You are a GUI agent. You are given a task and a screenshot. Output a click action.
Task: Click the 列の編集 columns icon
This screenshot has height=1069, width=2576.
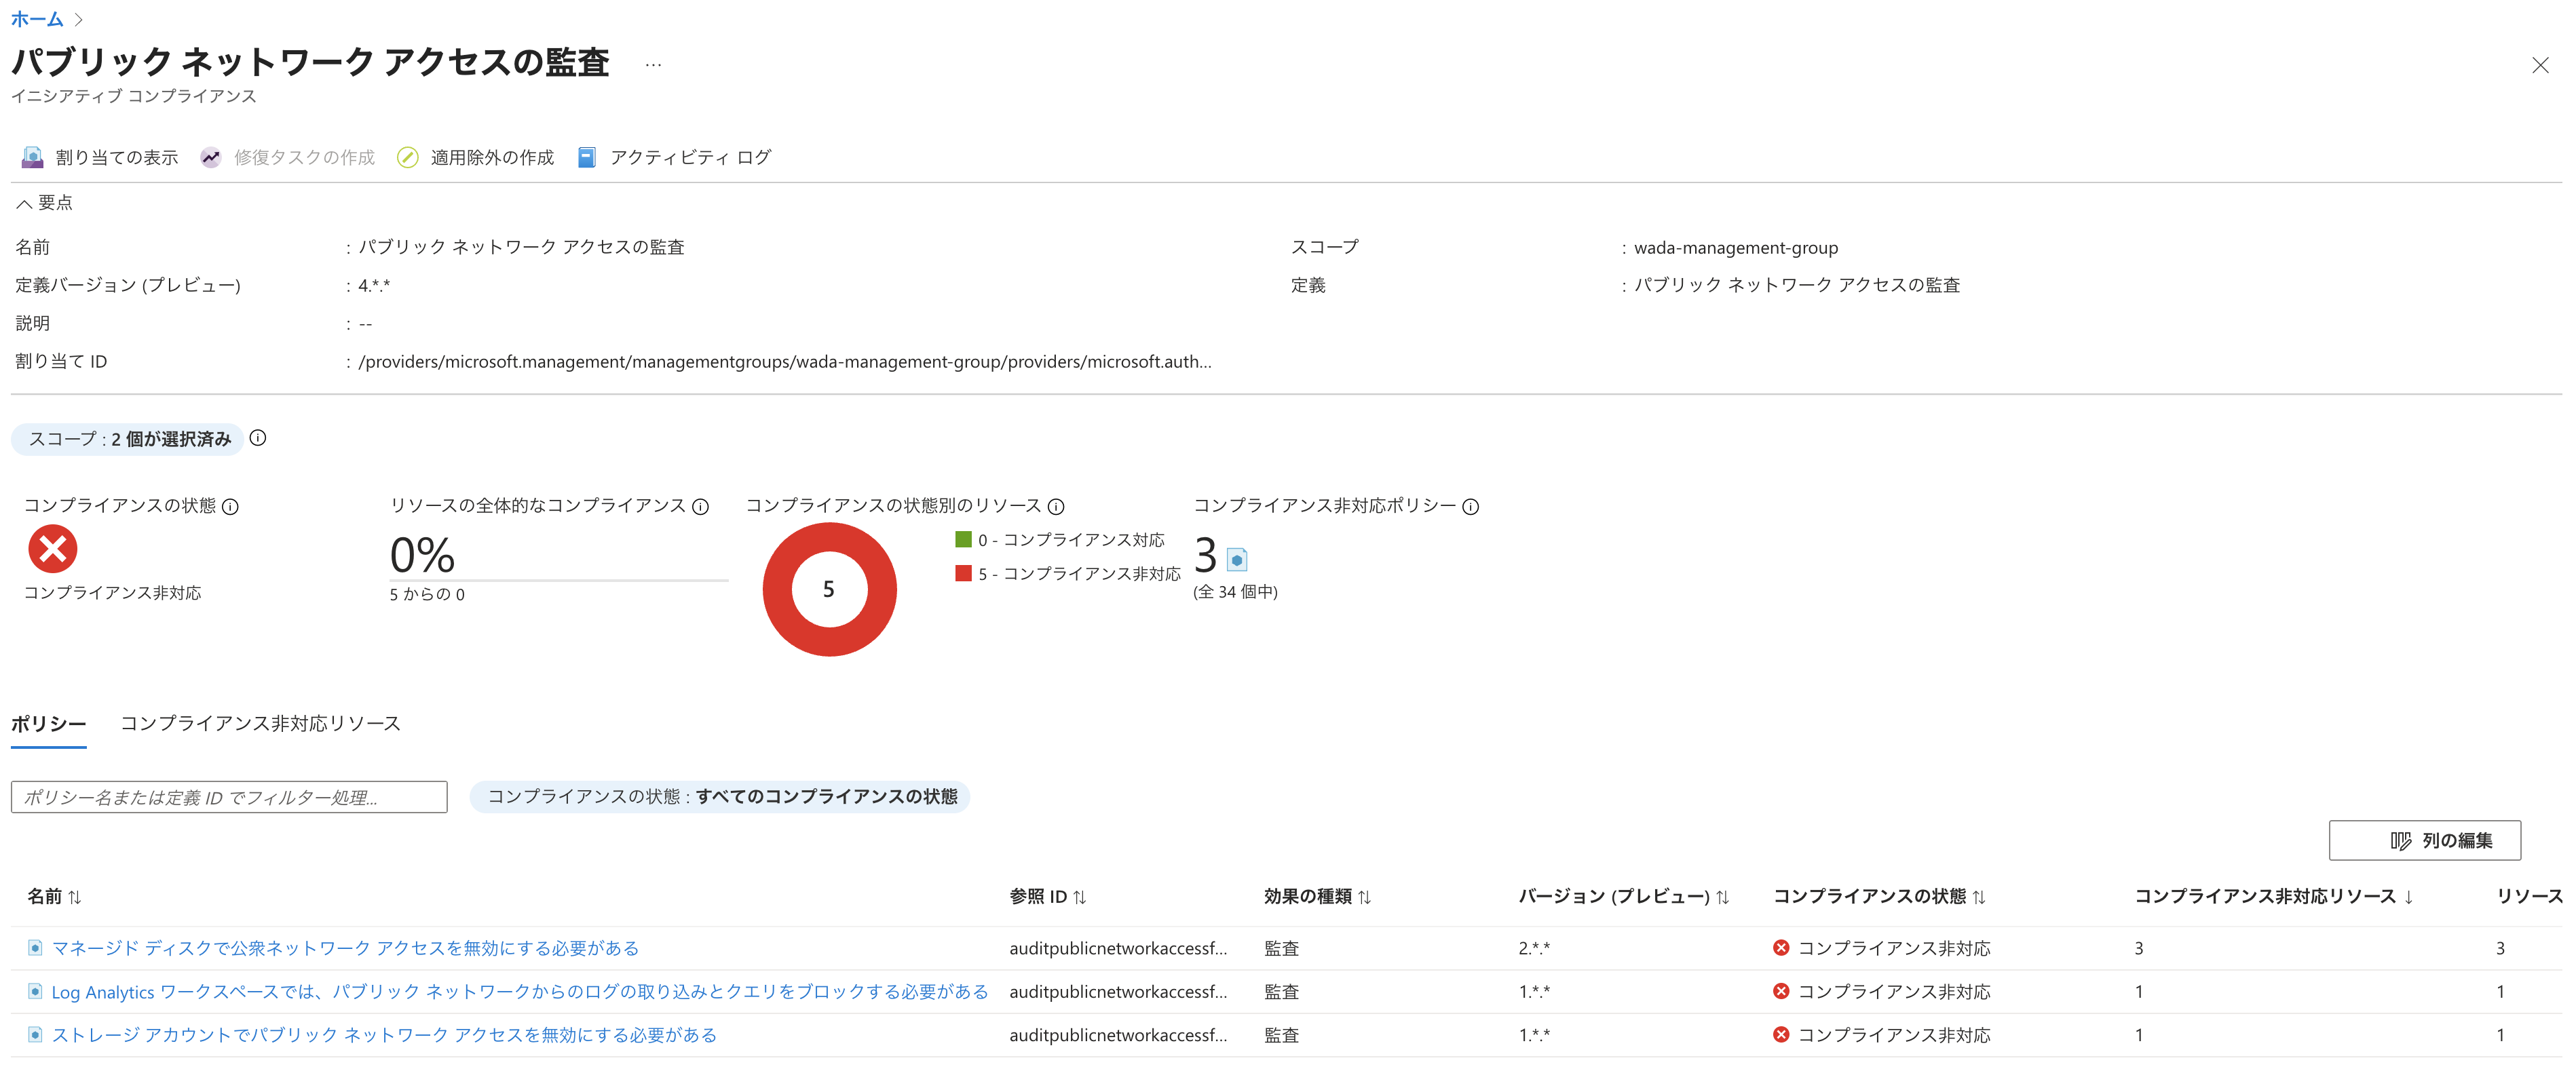[x=2400, y=841]
